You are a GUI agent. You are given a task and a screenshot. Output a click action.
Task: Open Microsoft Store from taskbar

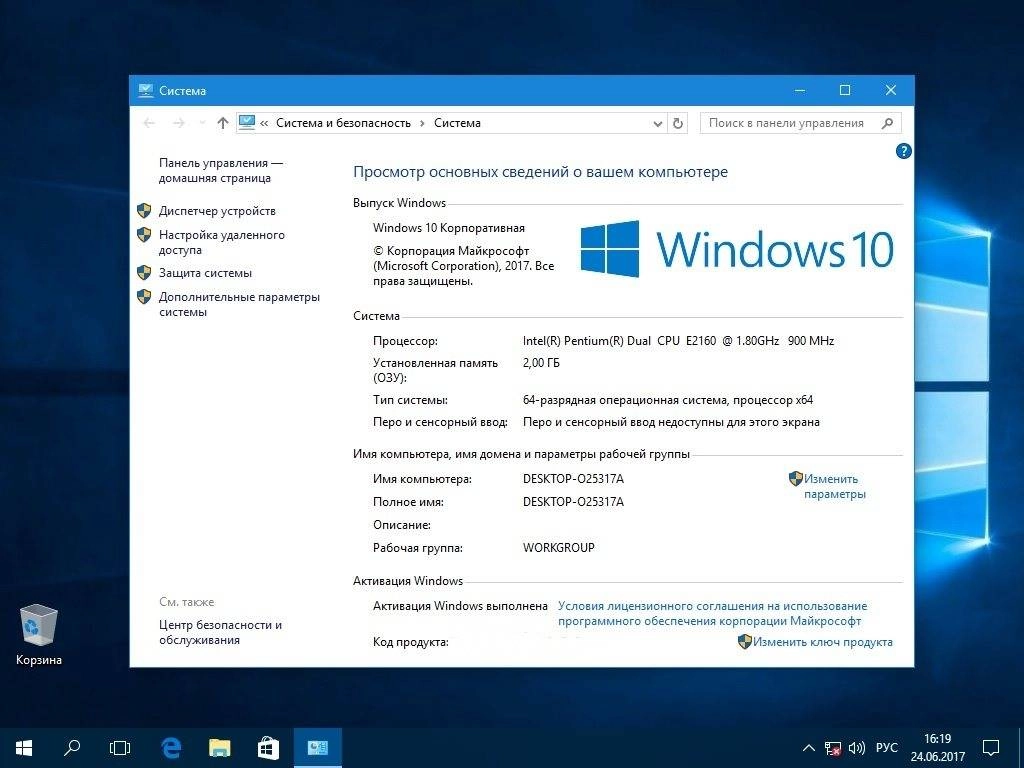(268, 748)
